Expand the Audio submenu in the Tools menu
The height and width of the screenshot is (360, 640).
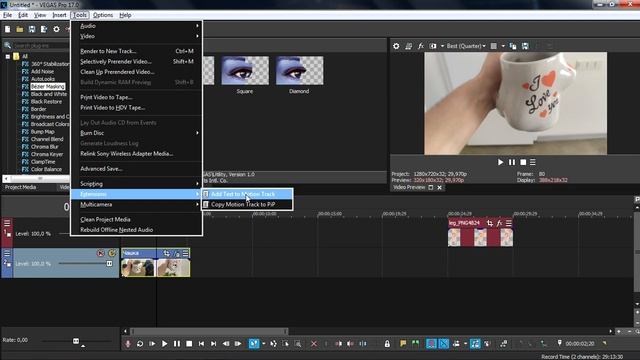pos(137,26)
